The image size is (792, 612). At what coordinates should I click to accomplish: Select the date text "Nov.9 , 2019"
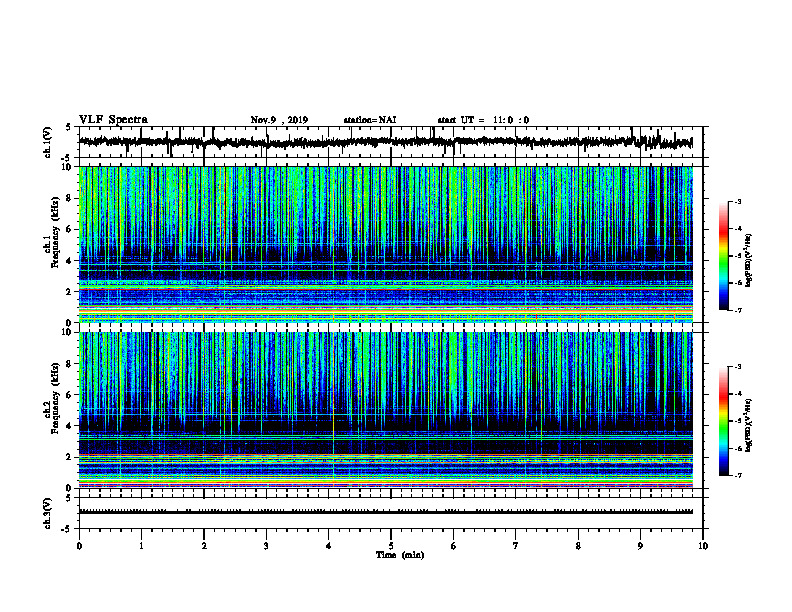(279, 120)
